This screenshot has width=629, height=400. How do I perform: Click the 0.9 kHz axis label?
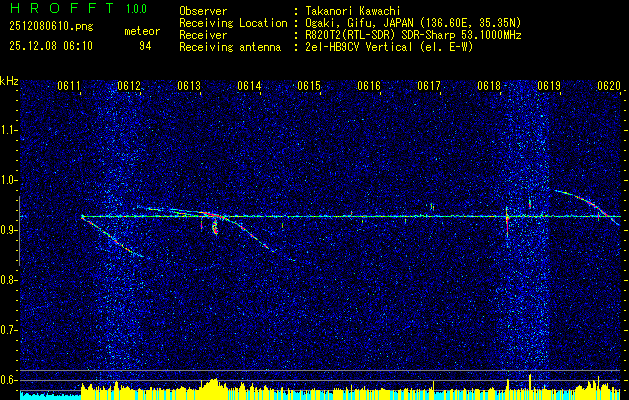pyautogui.click(x=9, y=230)
